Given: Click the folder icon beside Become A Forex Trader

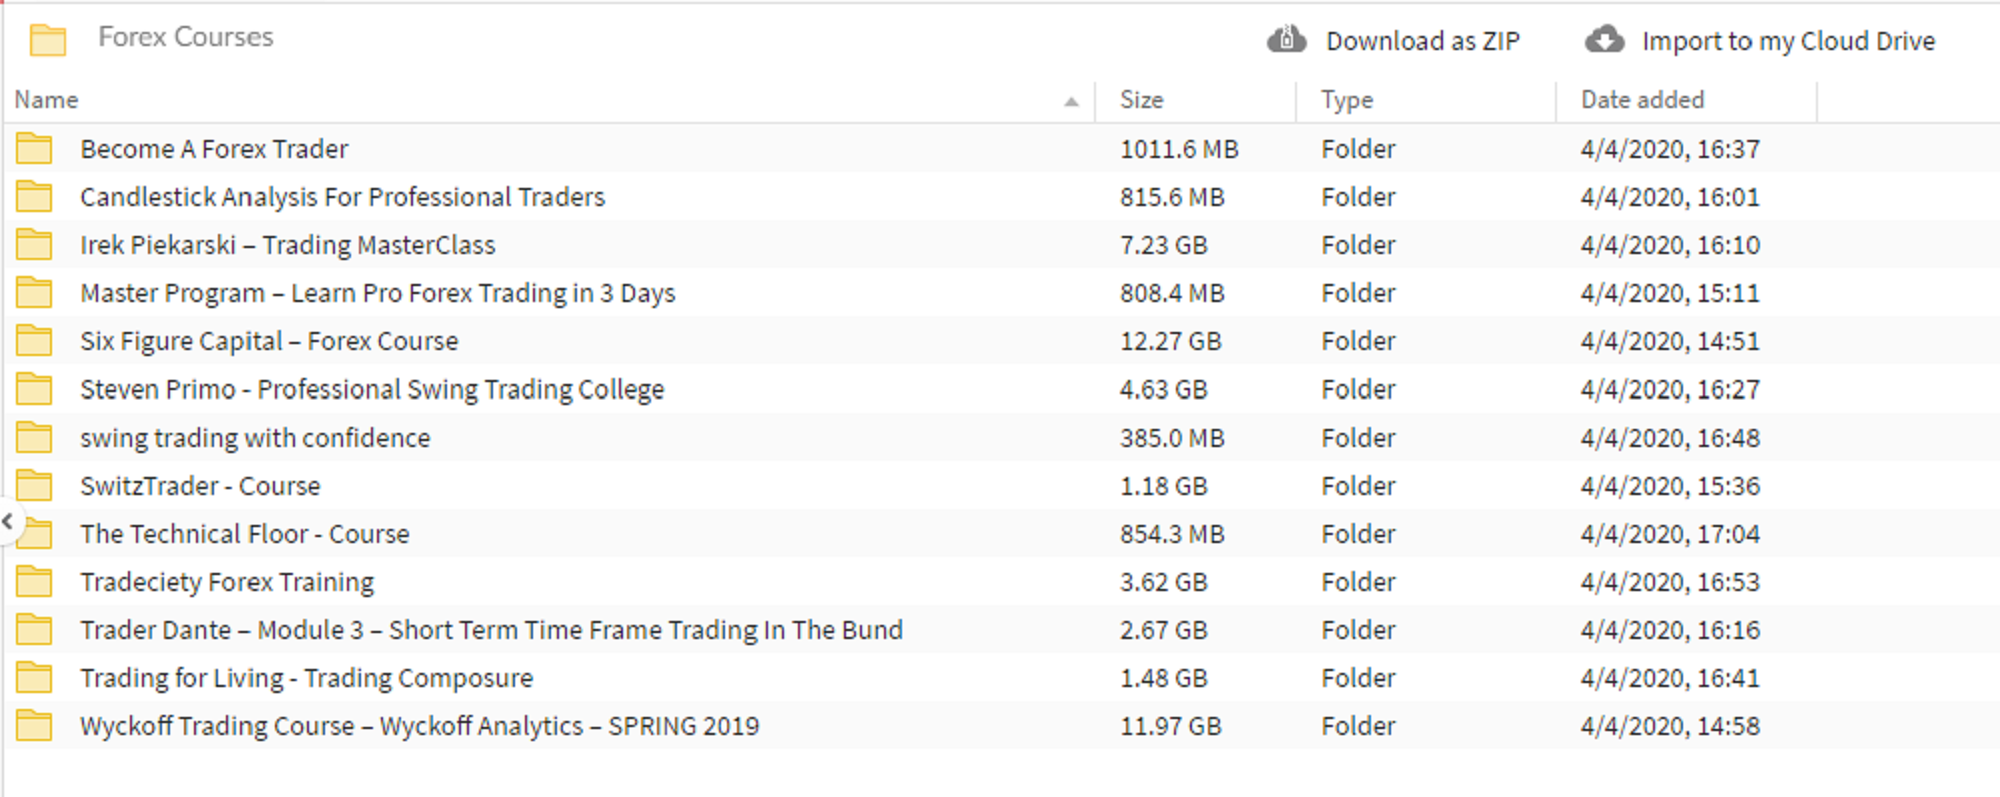Looking at the screenshot, I should click(35, 148).
